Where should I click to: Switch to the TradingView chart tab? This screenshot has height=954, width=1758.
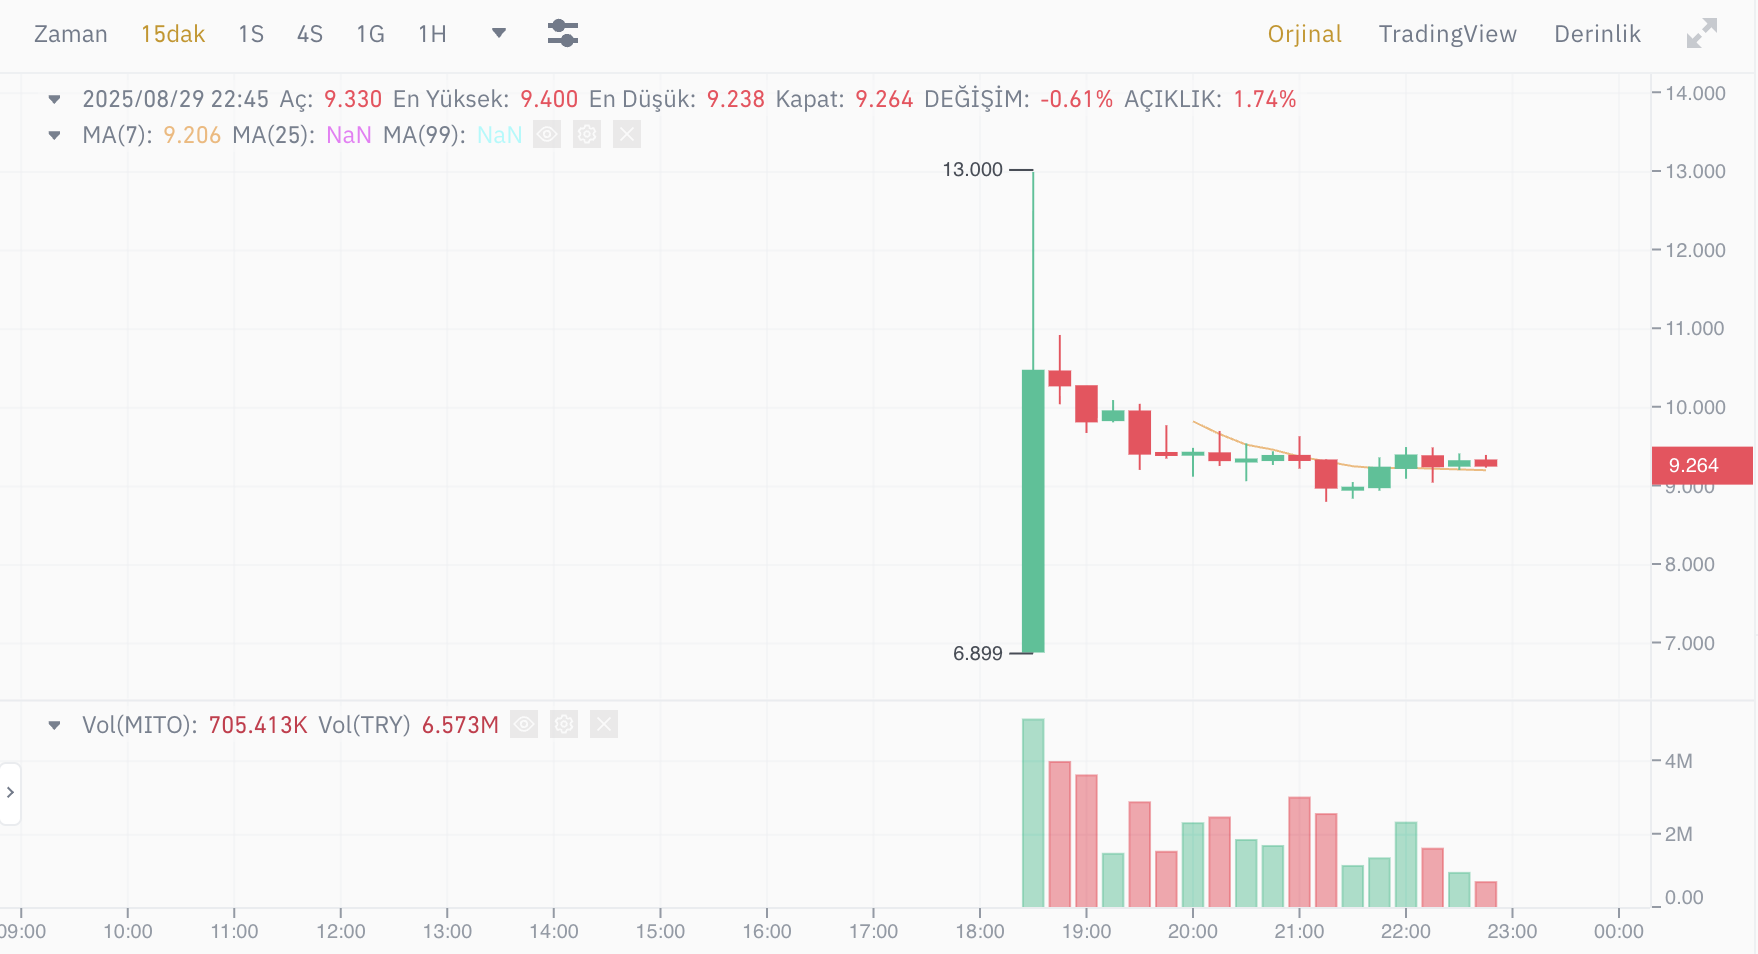point(1447,33)
